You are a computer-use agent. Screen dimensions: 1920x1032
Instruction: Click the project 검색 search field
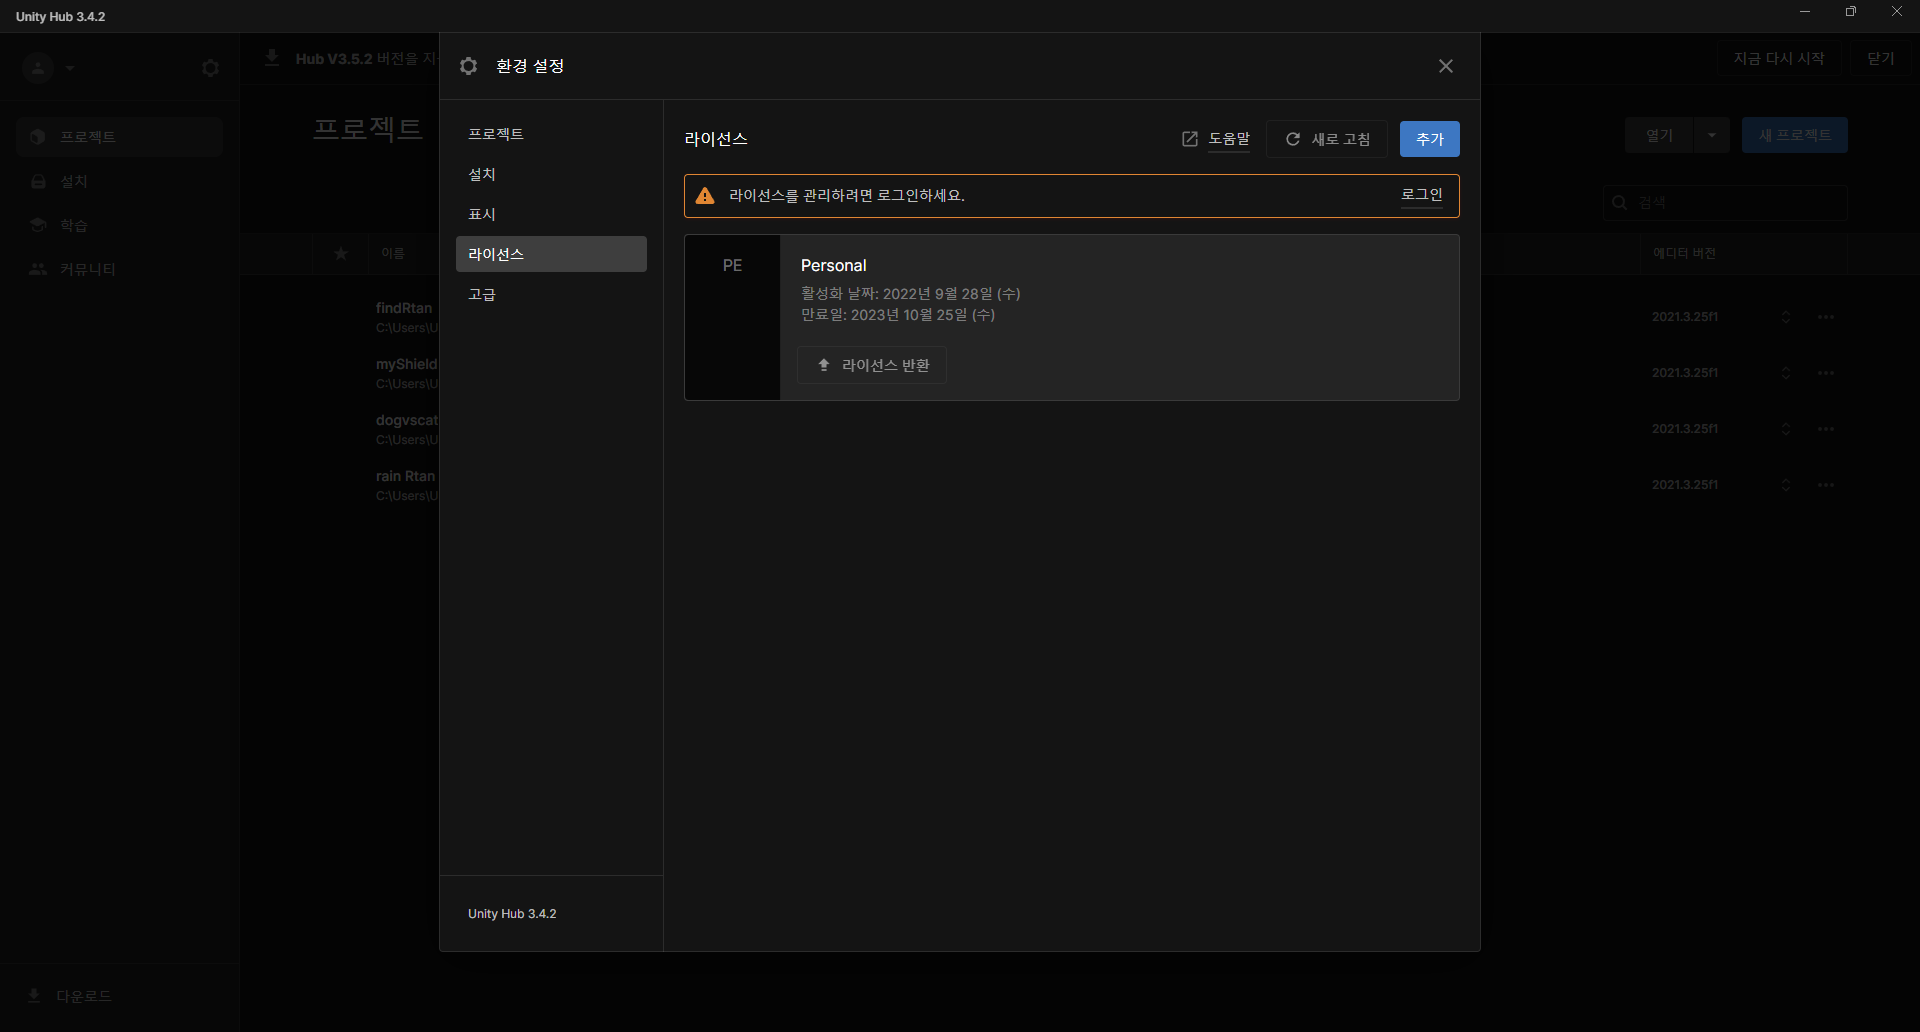coord(1725,203)
